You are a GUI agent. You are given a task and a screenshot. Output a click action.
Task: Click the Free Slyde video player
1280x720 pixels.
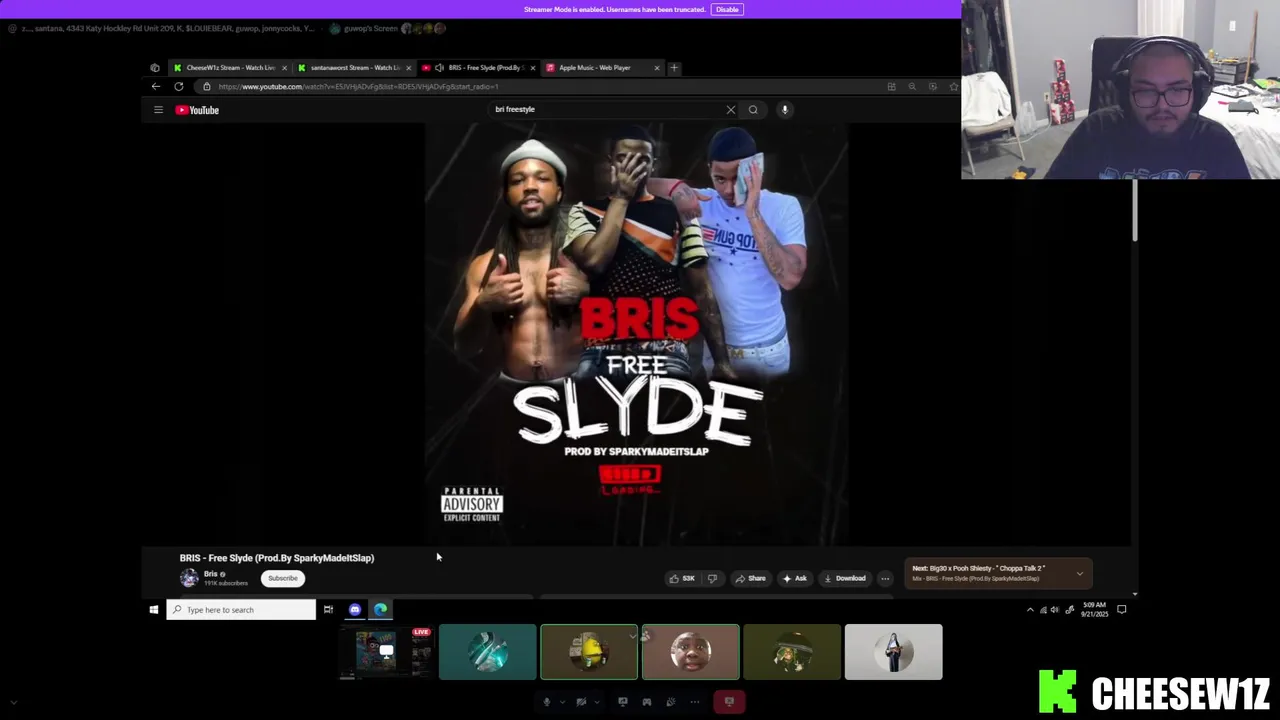pos(637,335)
